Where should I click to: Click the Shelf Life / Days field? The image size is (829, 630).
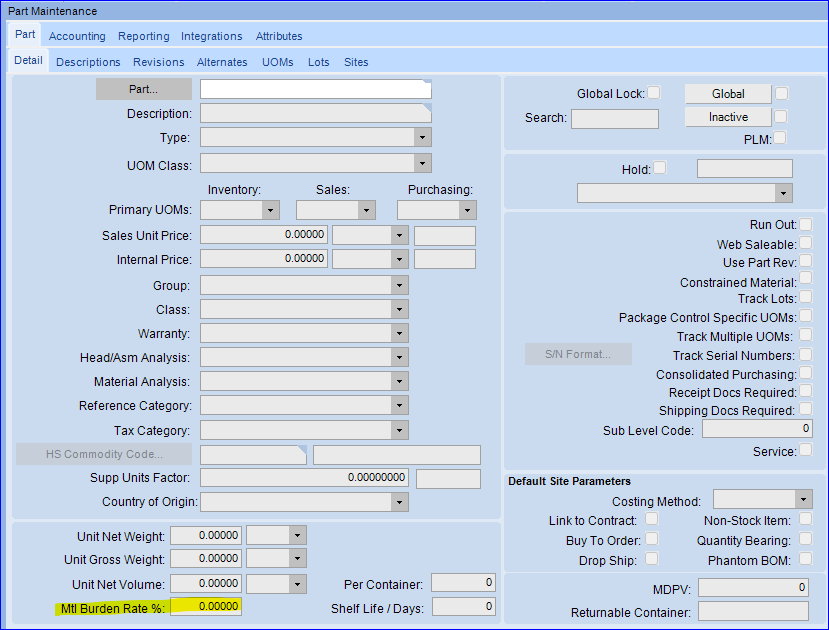[x=464, y=607]
